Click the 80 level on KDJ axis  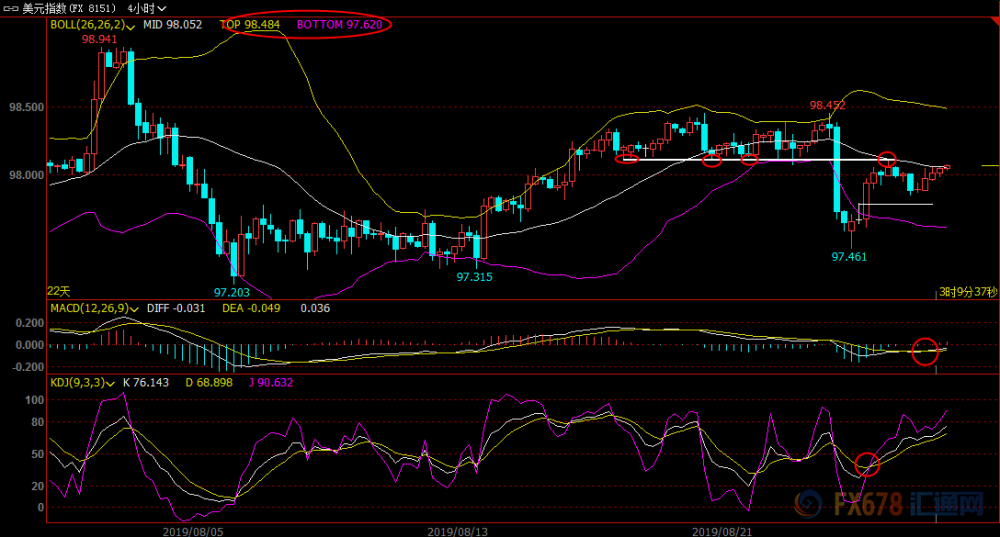click(38, 422)
